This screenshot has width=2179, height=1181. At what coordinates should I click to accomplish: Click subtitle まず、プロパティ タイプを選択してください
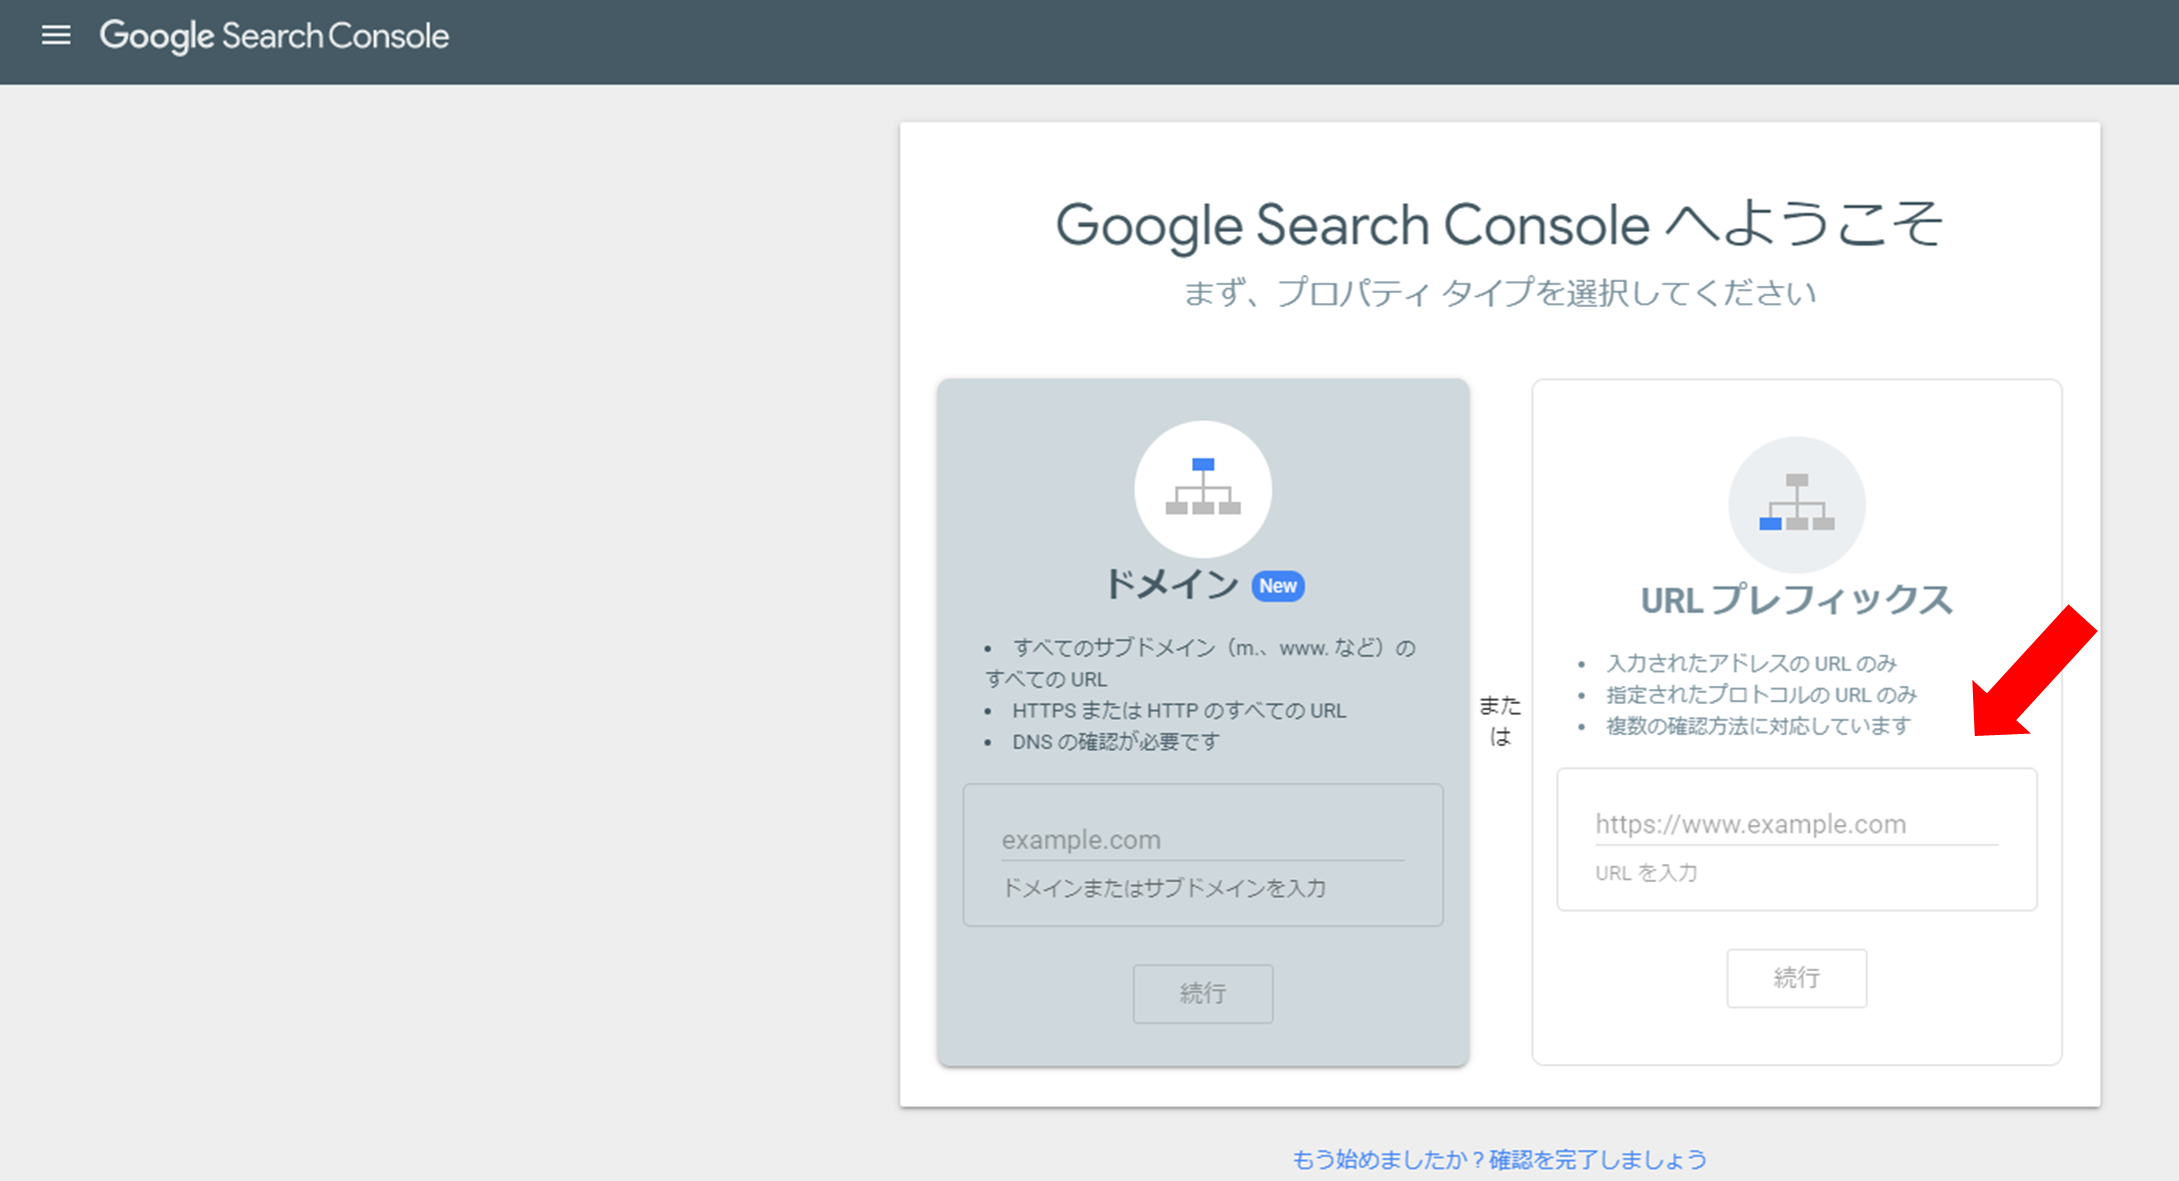pos(1499,293)
